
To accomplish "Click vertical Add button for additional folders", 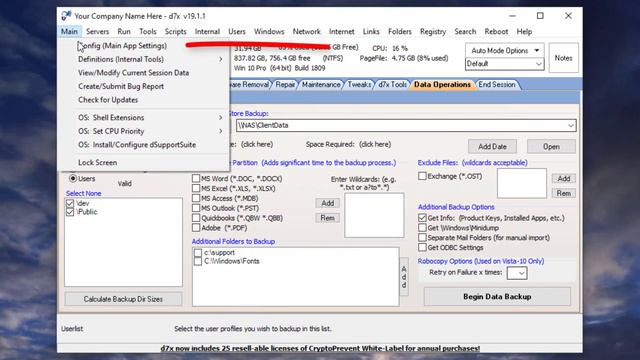I will (x=404, y=278).
